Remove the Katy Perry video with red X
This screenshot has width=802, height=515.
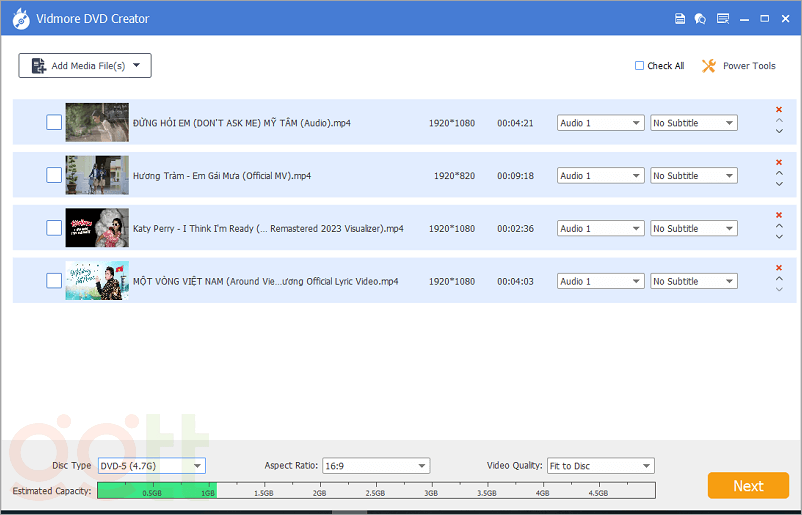(779, 215)
